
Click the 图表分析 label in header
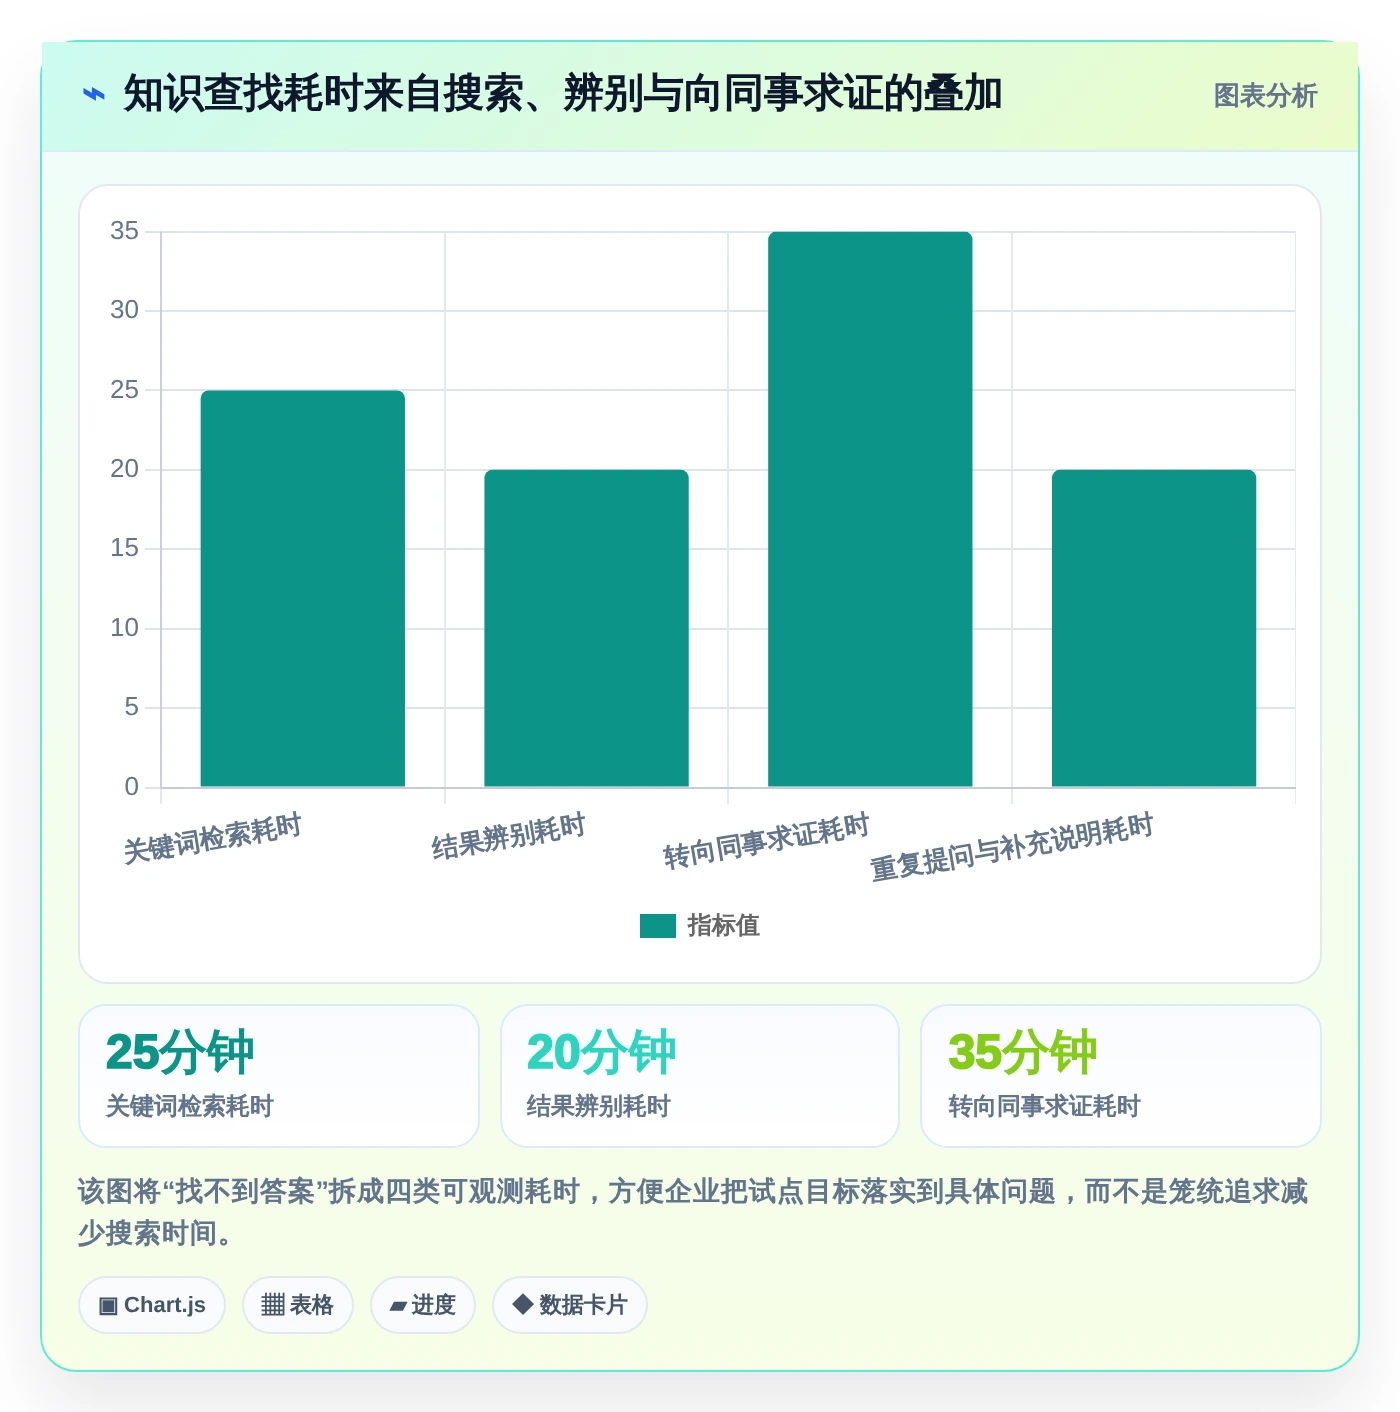(1265, 96)
